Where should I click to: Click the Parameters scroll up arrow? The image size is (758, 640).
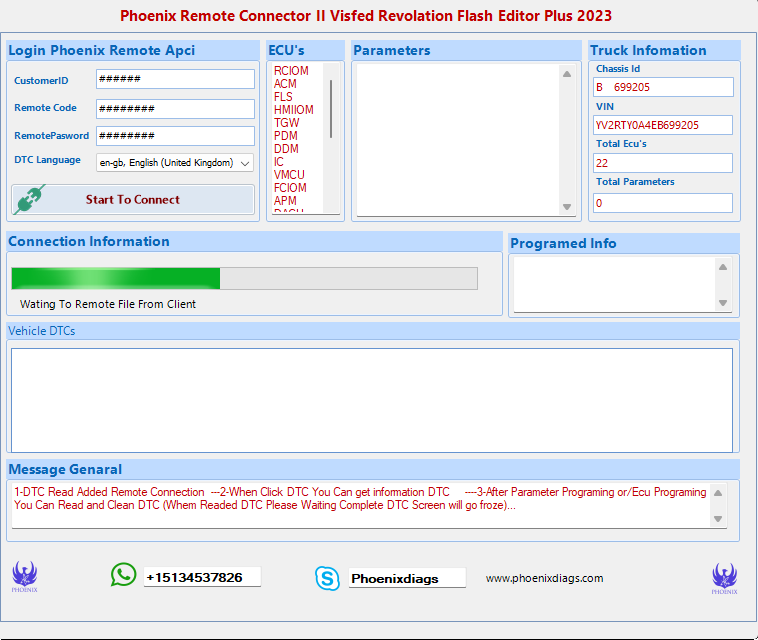point(567,74)
